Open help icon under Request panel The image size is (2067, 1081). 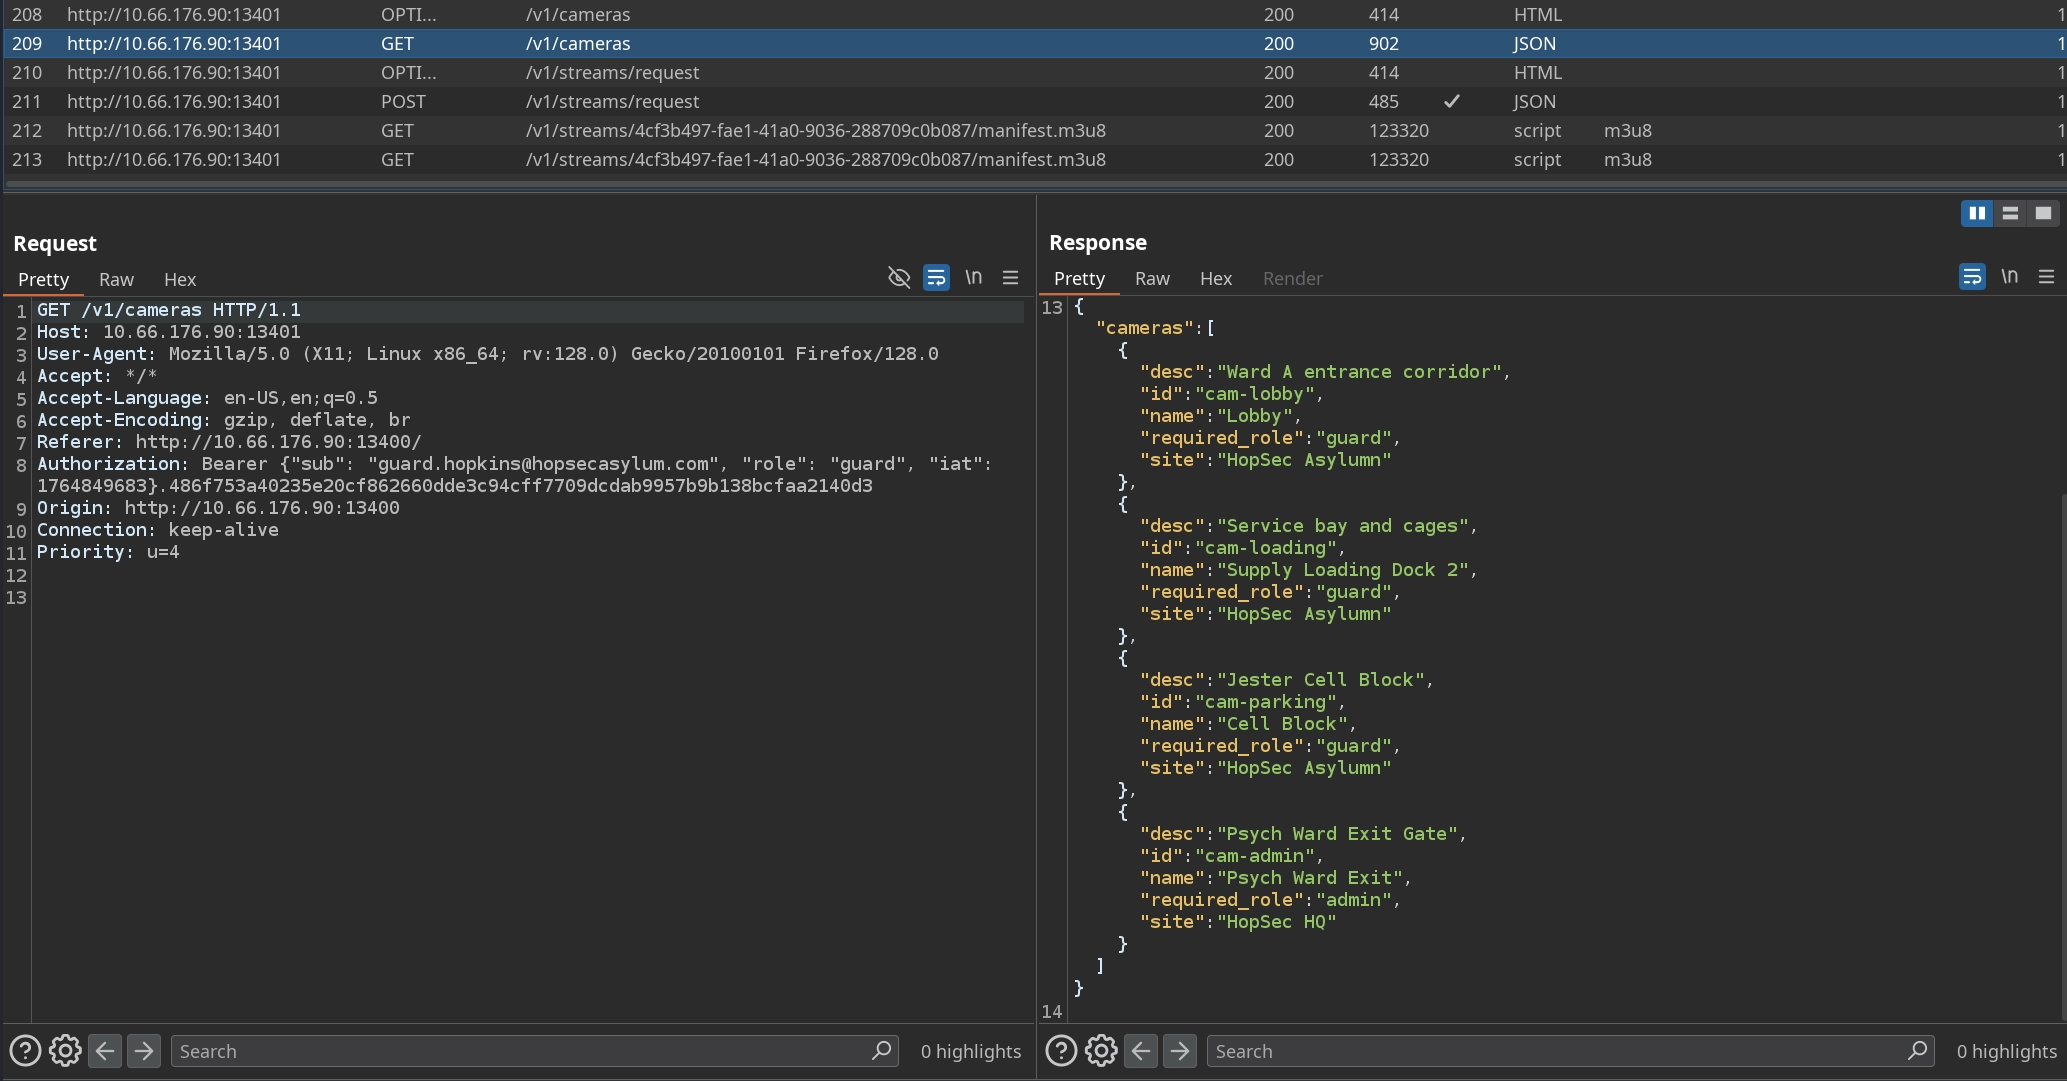(25, 1051)
